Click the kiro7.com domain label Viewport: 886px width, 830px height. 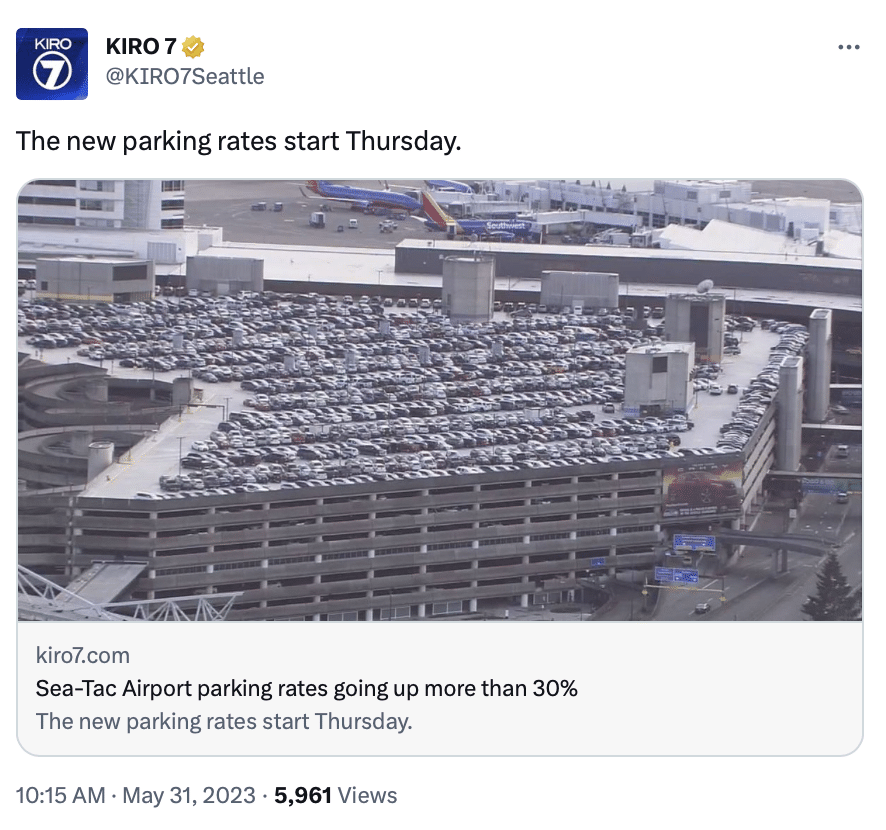[x=82, y=655]
